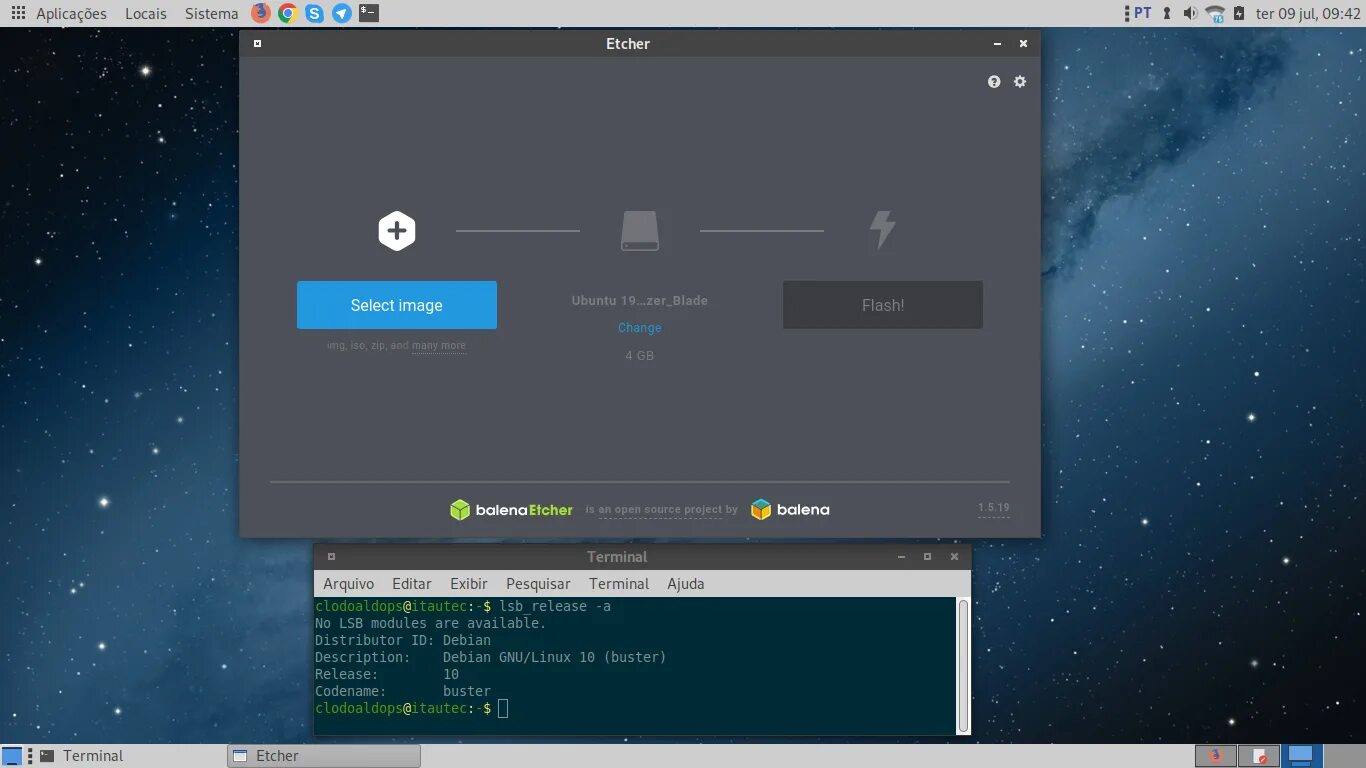
Task: Open the Editar menu in Terminal
Action: [x=412, y=584]
